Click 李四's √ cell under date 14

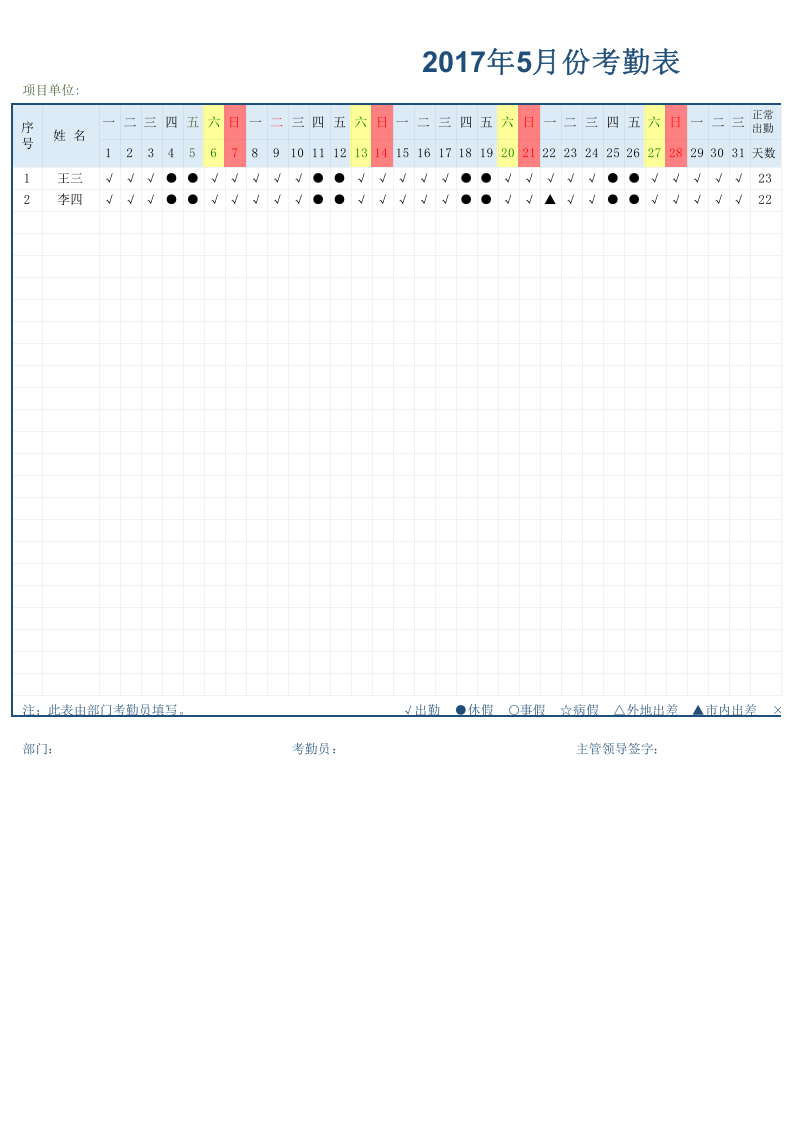click(382, 200)
